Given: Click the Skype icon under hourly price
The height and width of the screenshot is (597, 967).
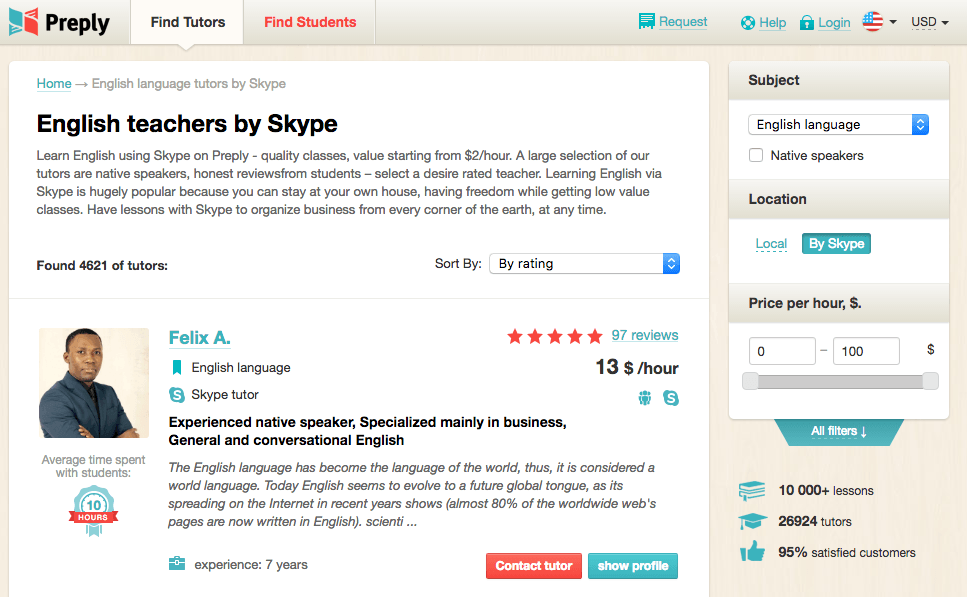Looking at the screenshot, I should pyautogui.click(x=671, y=398).
